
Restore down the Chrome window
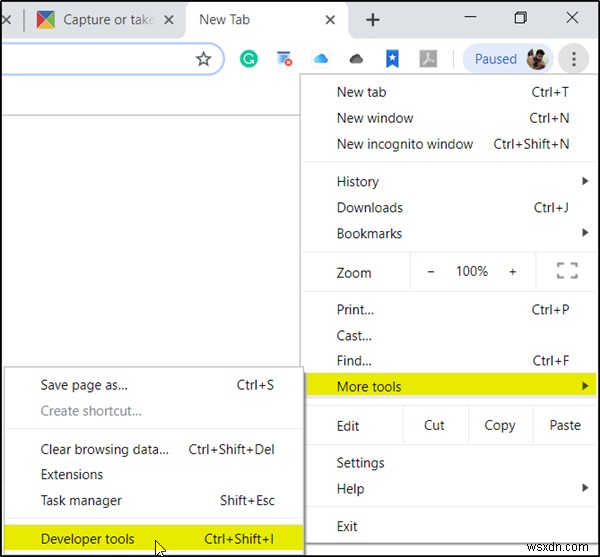(520, 17)
